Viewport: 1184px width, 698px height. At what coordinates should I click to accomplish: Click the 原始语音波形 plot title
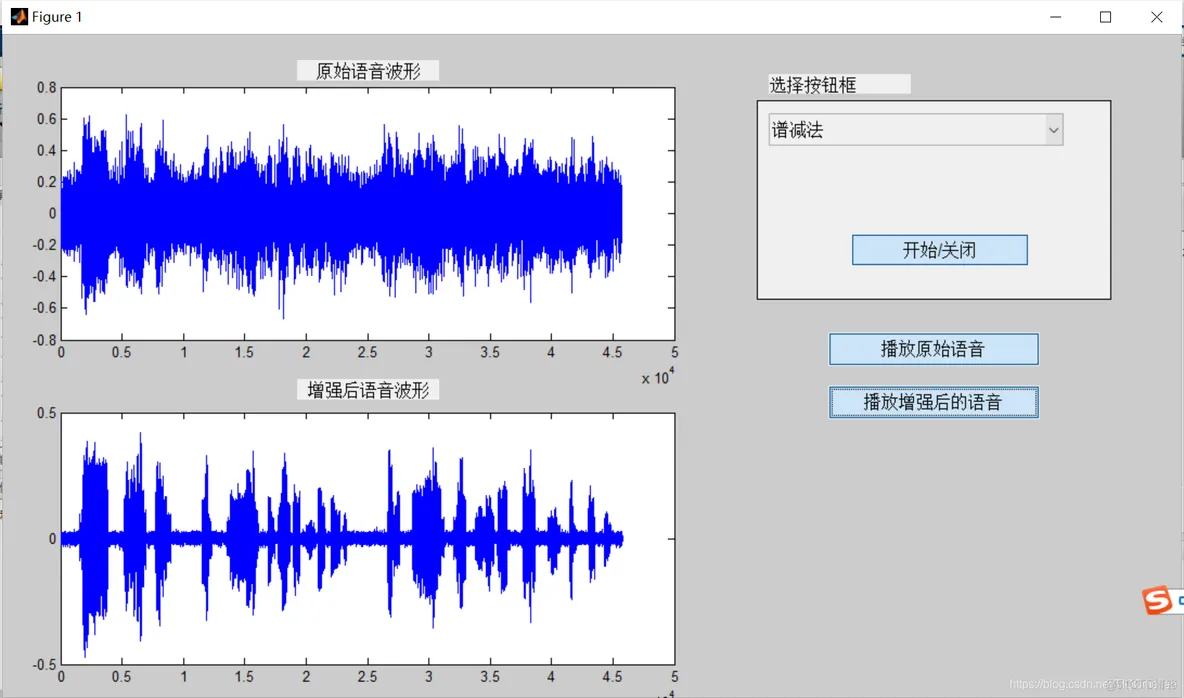(367, 70)
